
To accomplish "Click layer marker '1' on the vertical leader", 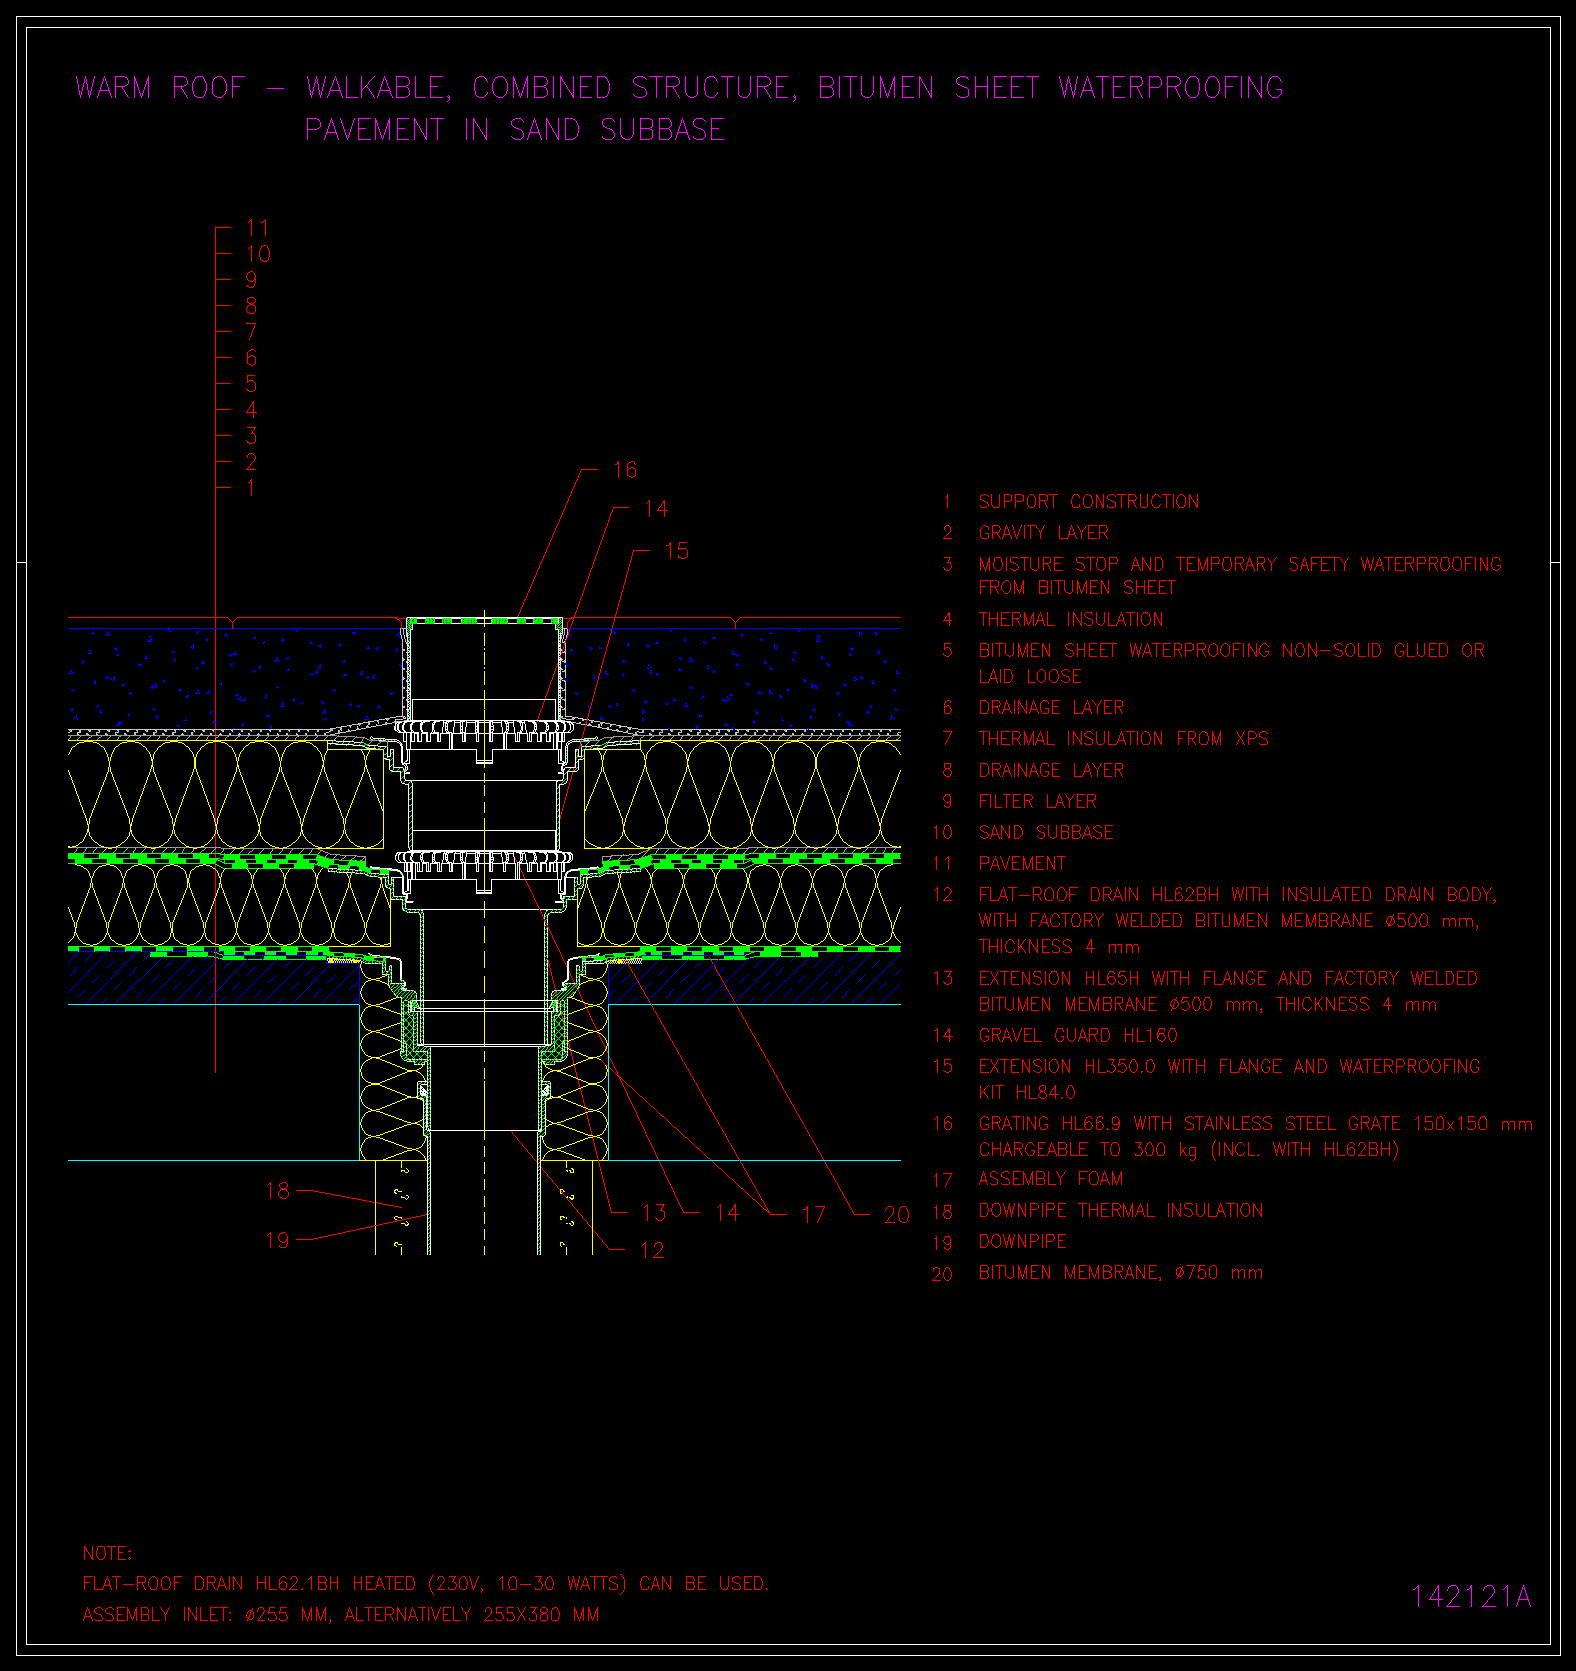I will click(x=250, y=488).
